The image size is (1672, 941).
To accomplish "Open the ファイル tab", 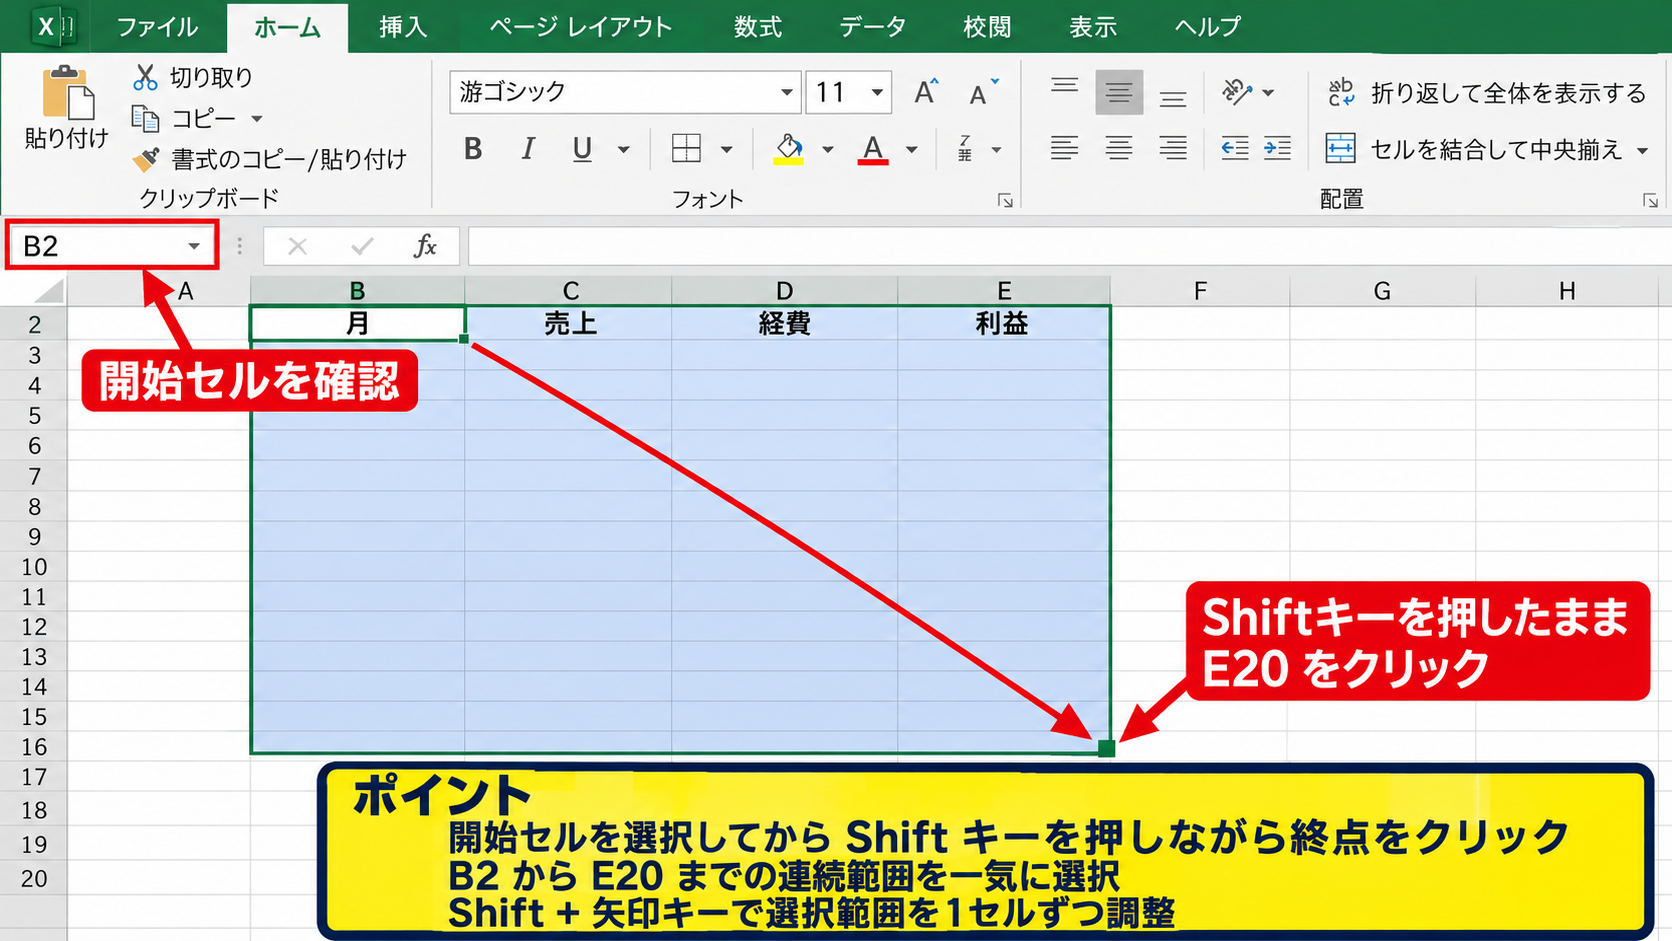I will (x=157, y=27).
